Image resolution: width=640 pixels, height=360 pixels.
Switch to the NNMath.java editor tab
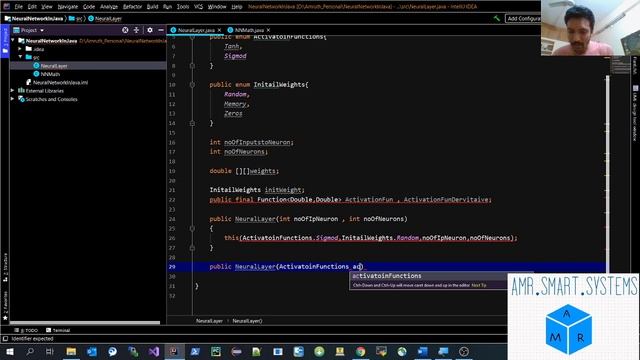[249, 30]
